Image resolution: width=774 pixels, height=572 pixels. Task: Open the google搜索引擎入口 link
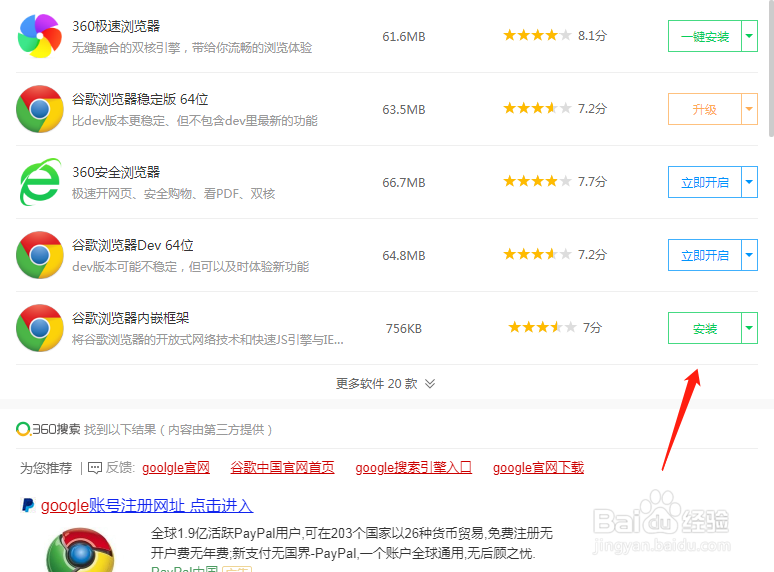(414, 467)
